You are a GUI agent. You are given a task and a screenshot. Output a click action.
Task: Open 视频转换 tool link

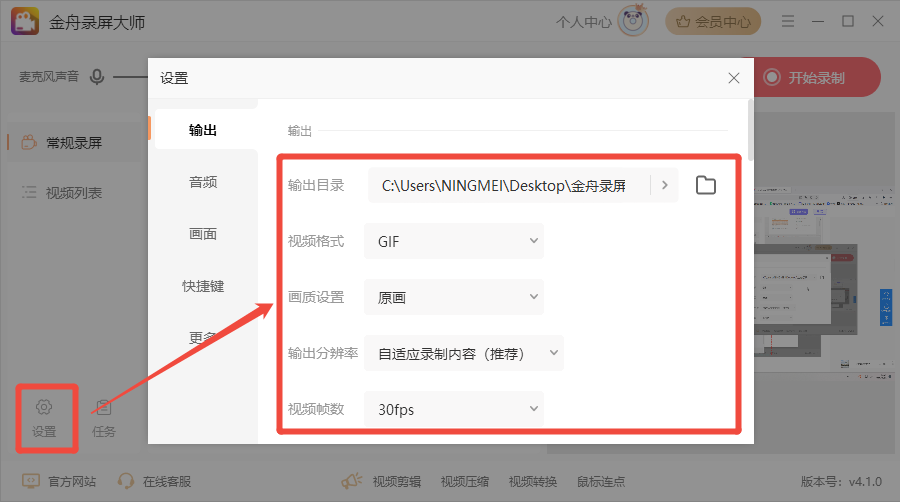(x=533, y=481)
